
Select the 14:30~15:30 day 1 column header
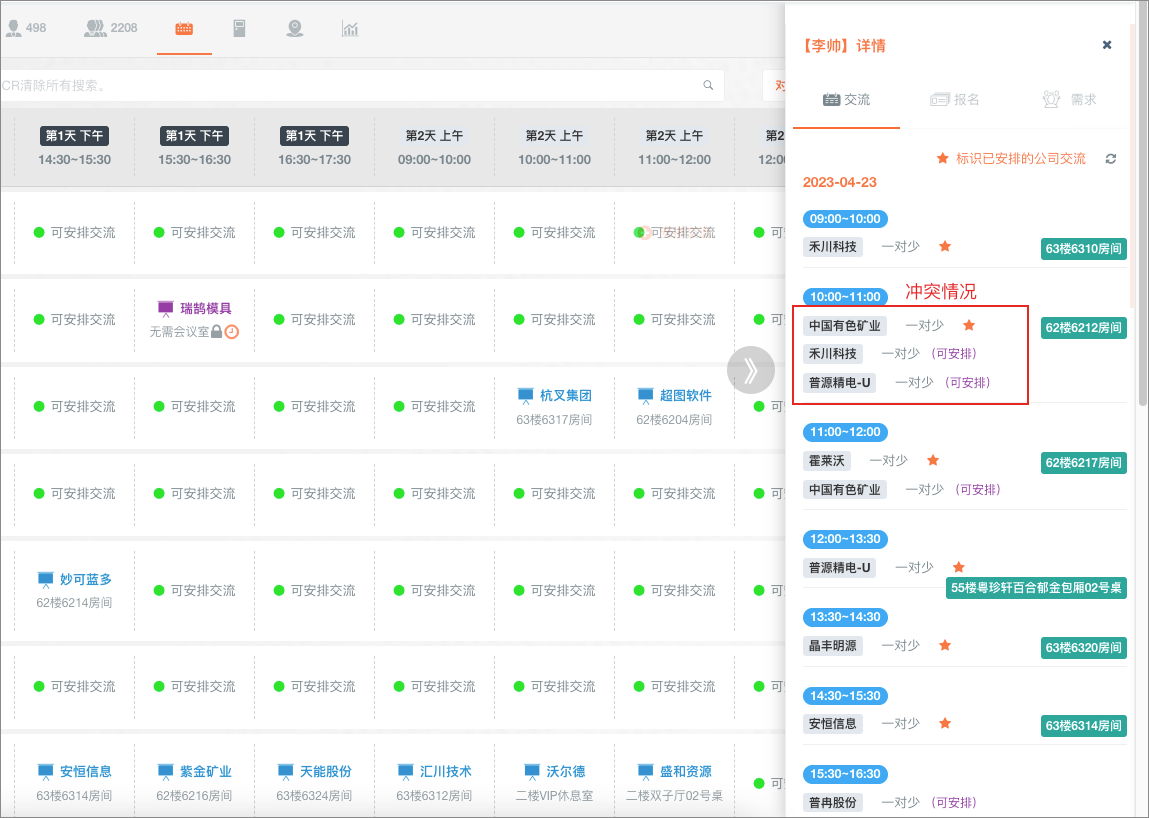point(74,147)
